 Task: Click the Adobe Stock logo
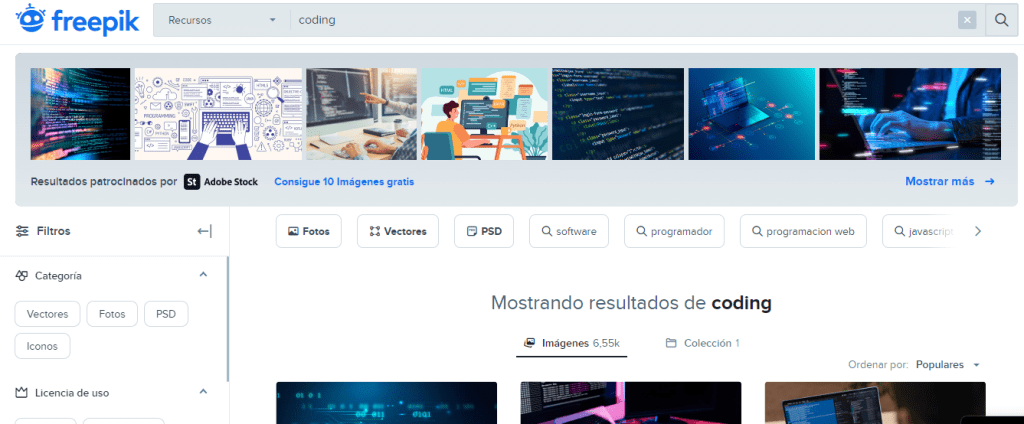click(x=221, y=182)
